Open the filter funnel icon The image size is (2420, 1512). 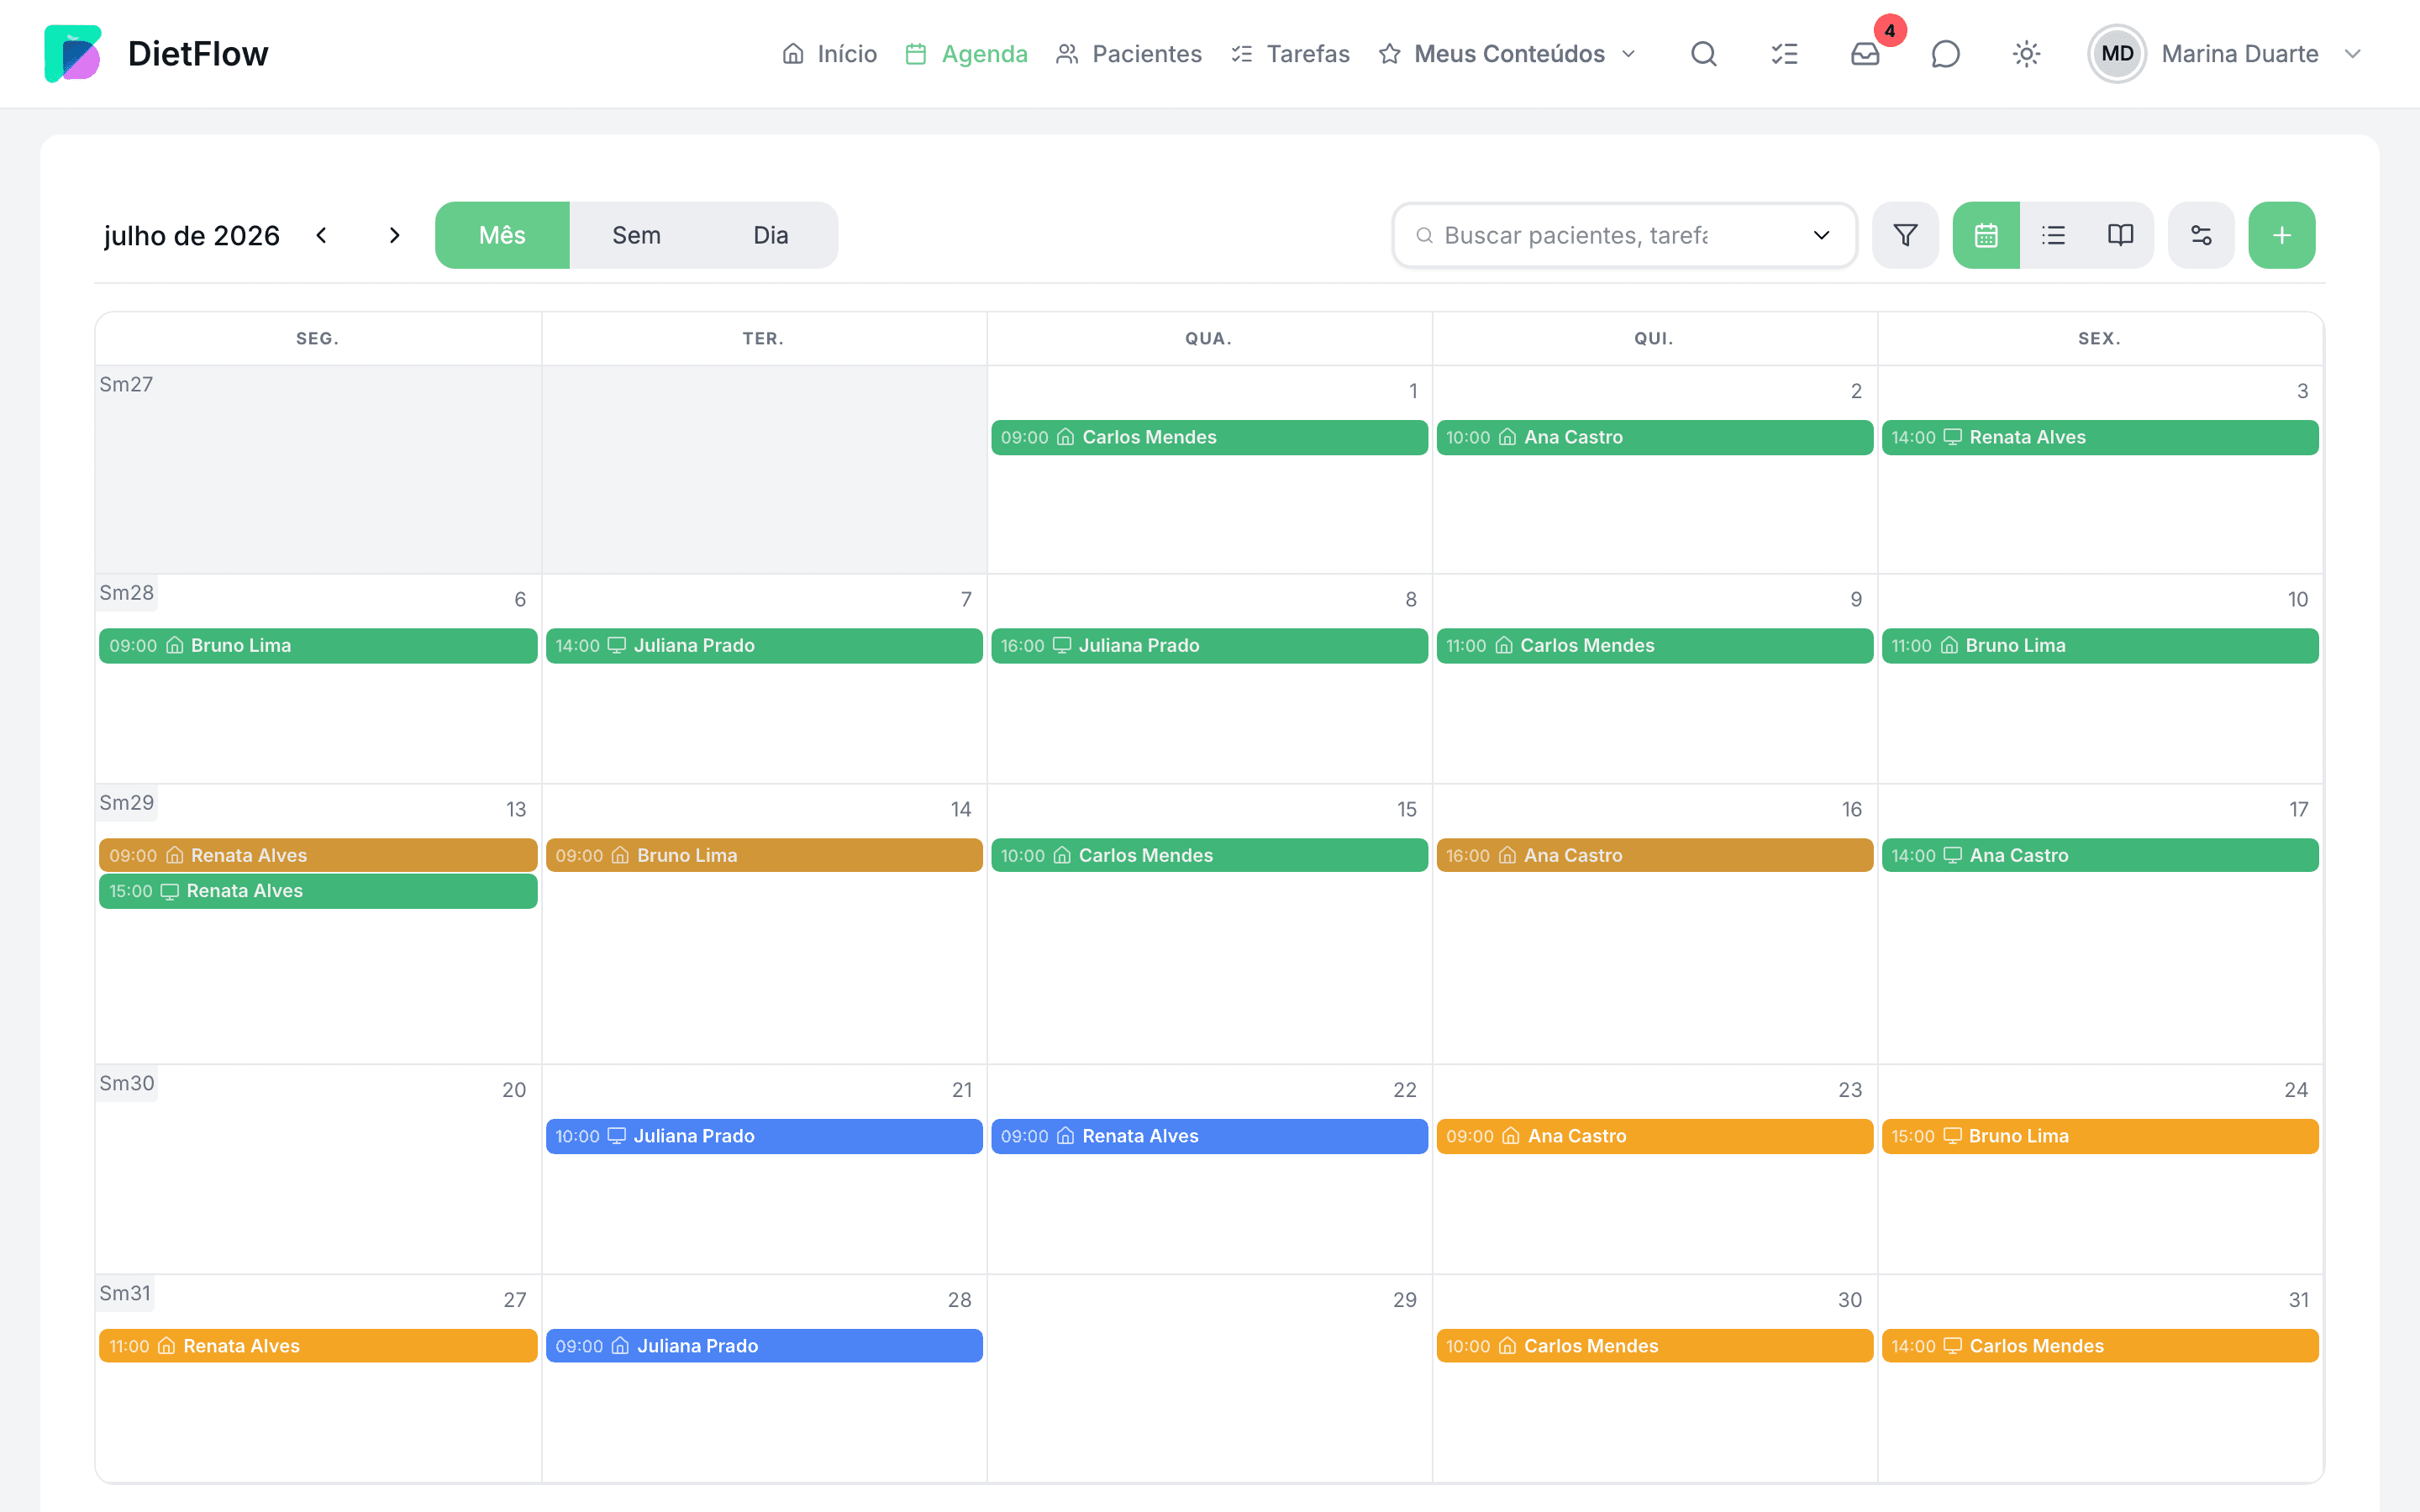[1905, 235]
